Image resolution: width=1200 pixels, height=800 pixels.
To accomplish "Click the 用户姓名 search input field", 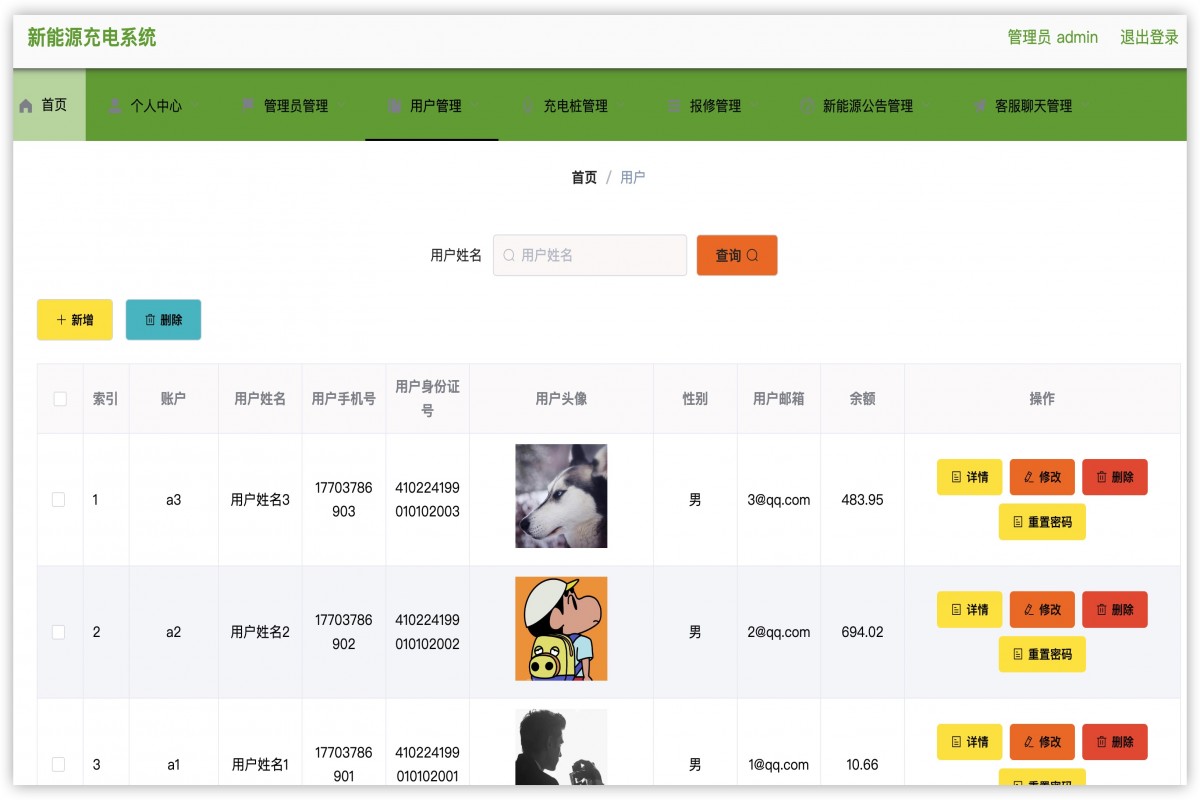I will pyautogui.click(x=590, y=255).
